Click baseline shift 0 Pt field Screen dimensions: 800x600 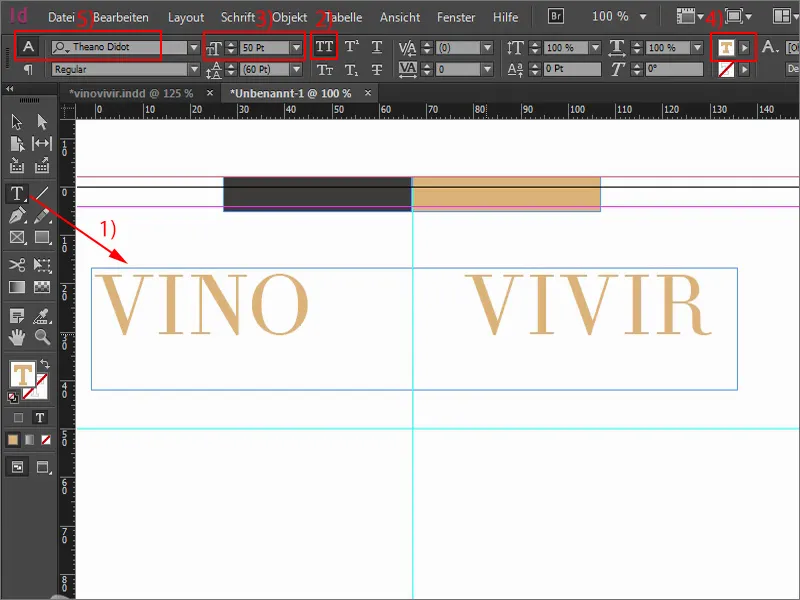[x=572, y=69]
